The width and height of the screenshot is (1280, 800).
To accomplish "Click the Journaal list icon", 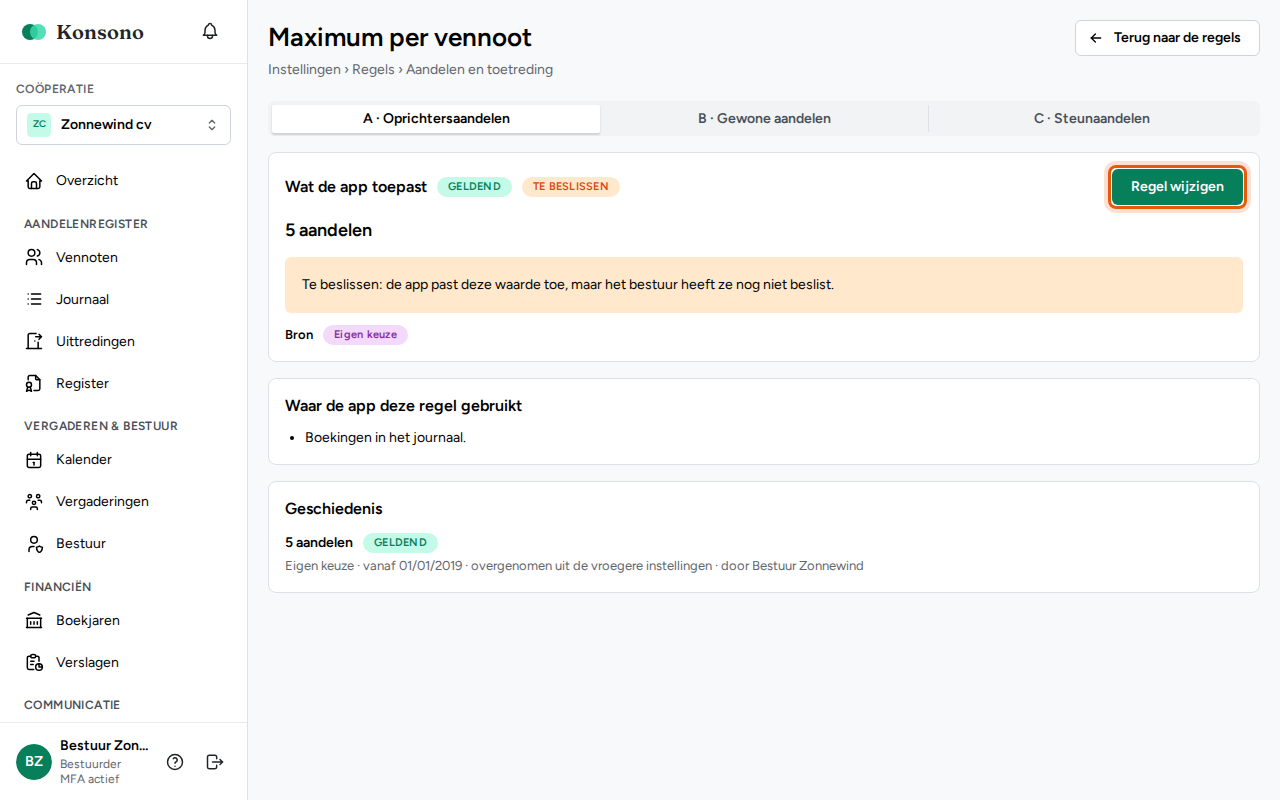I will (x=34, y=300).
